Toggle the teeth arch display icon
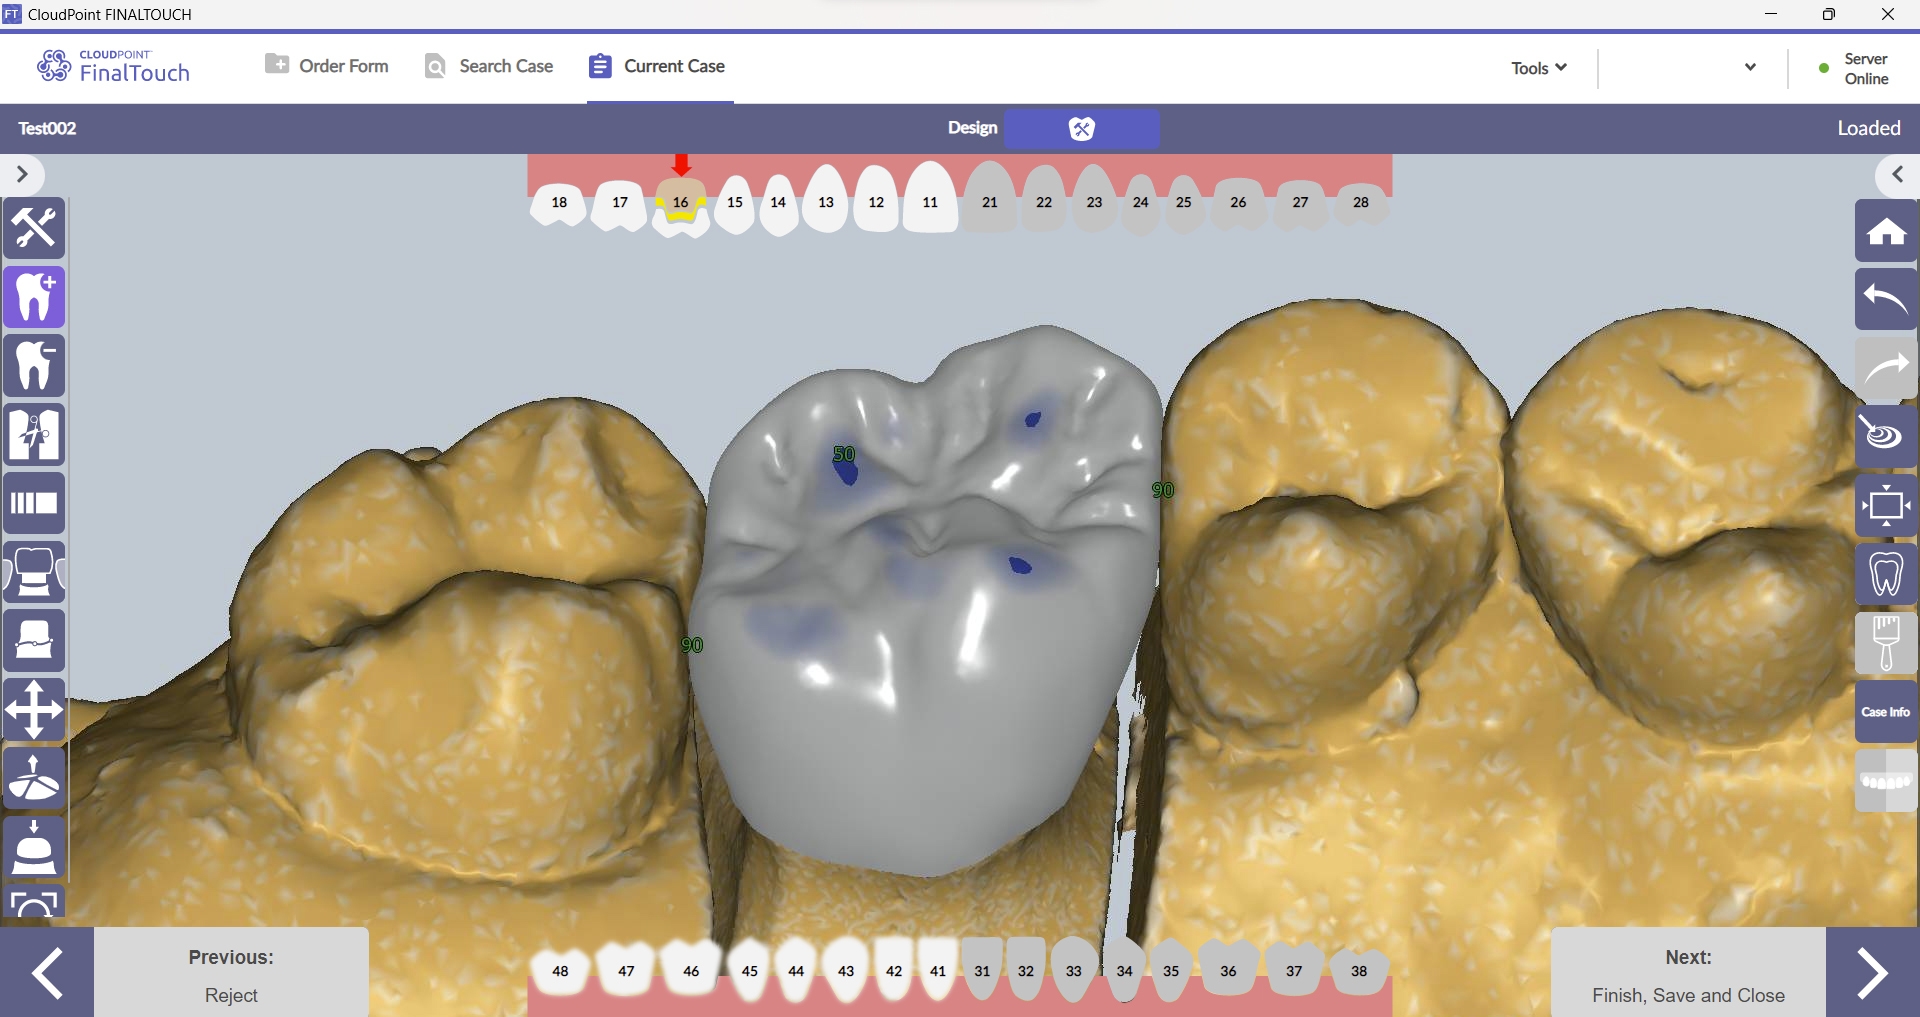Screen dimensions: 1920x1017 pyautogui.click(x=1886, y=781)
